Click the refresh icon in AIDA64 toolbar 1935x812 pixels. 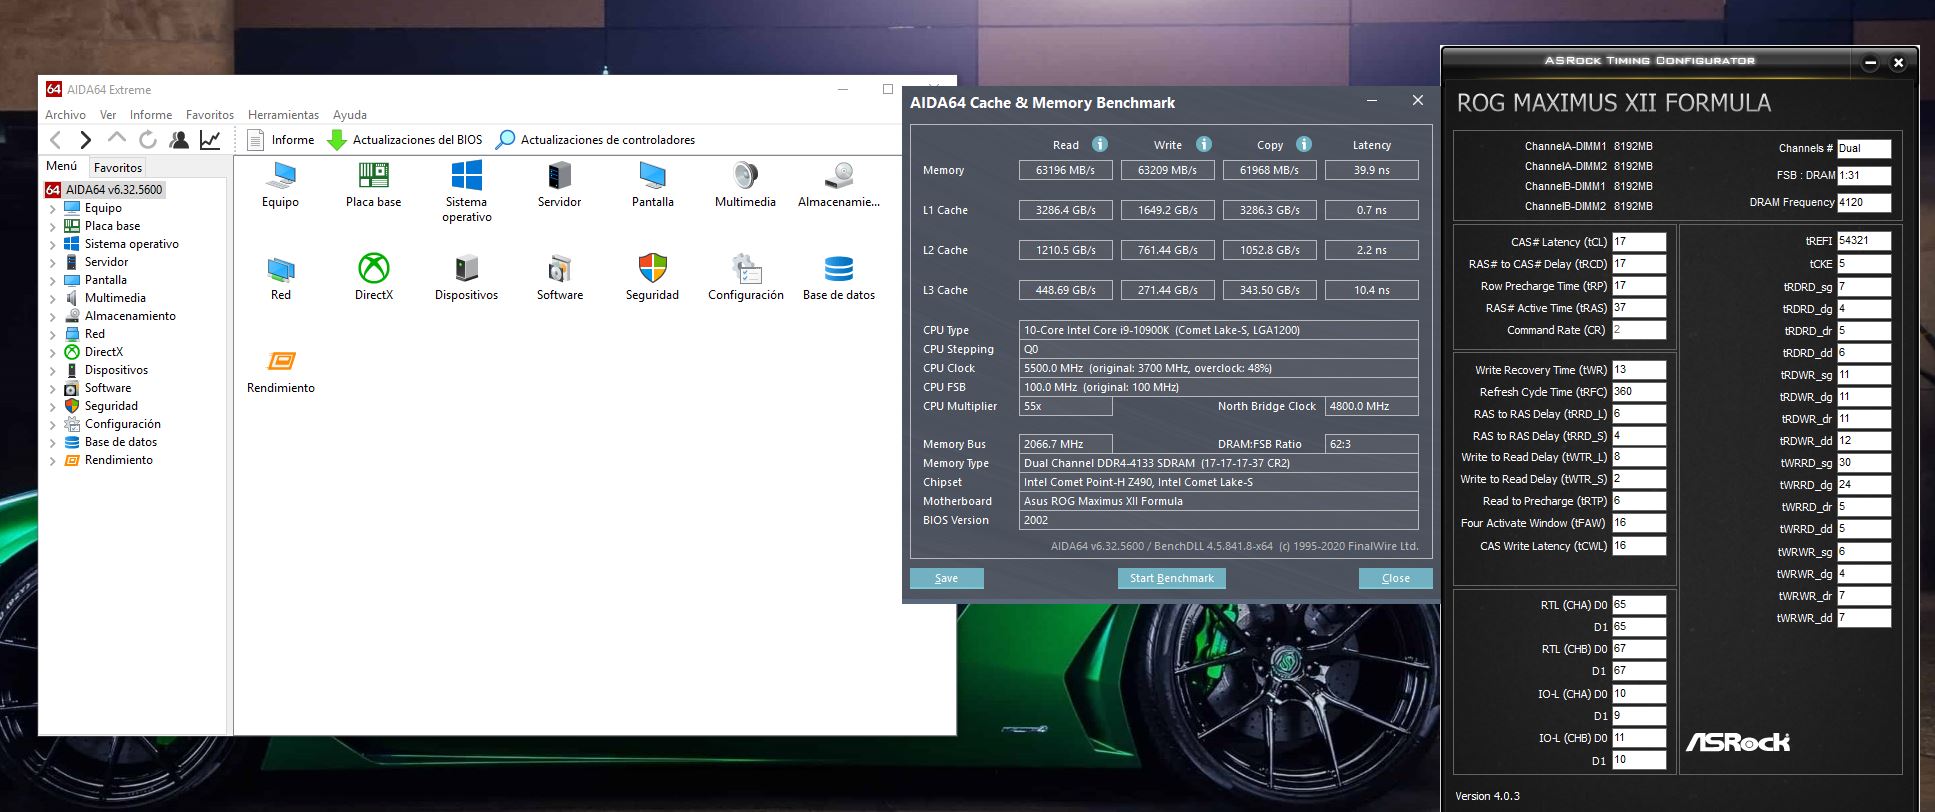pos(148,140)
